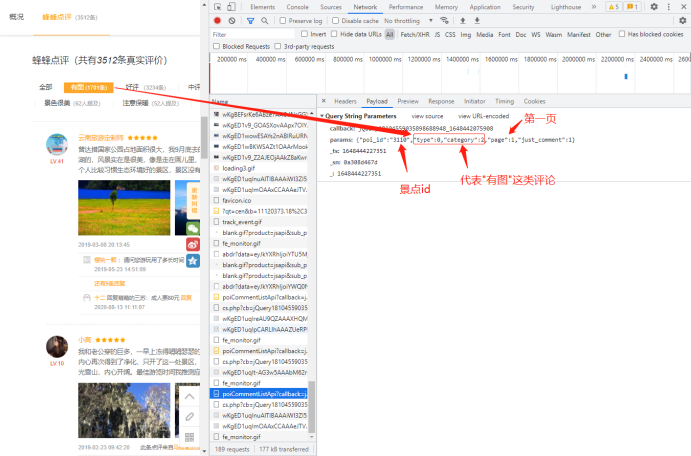Show more DevTools tabs chevron

click(594, 7)
